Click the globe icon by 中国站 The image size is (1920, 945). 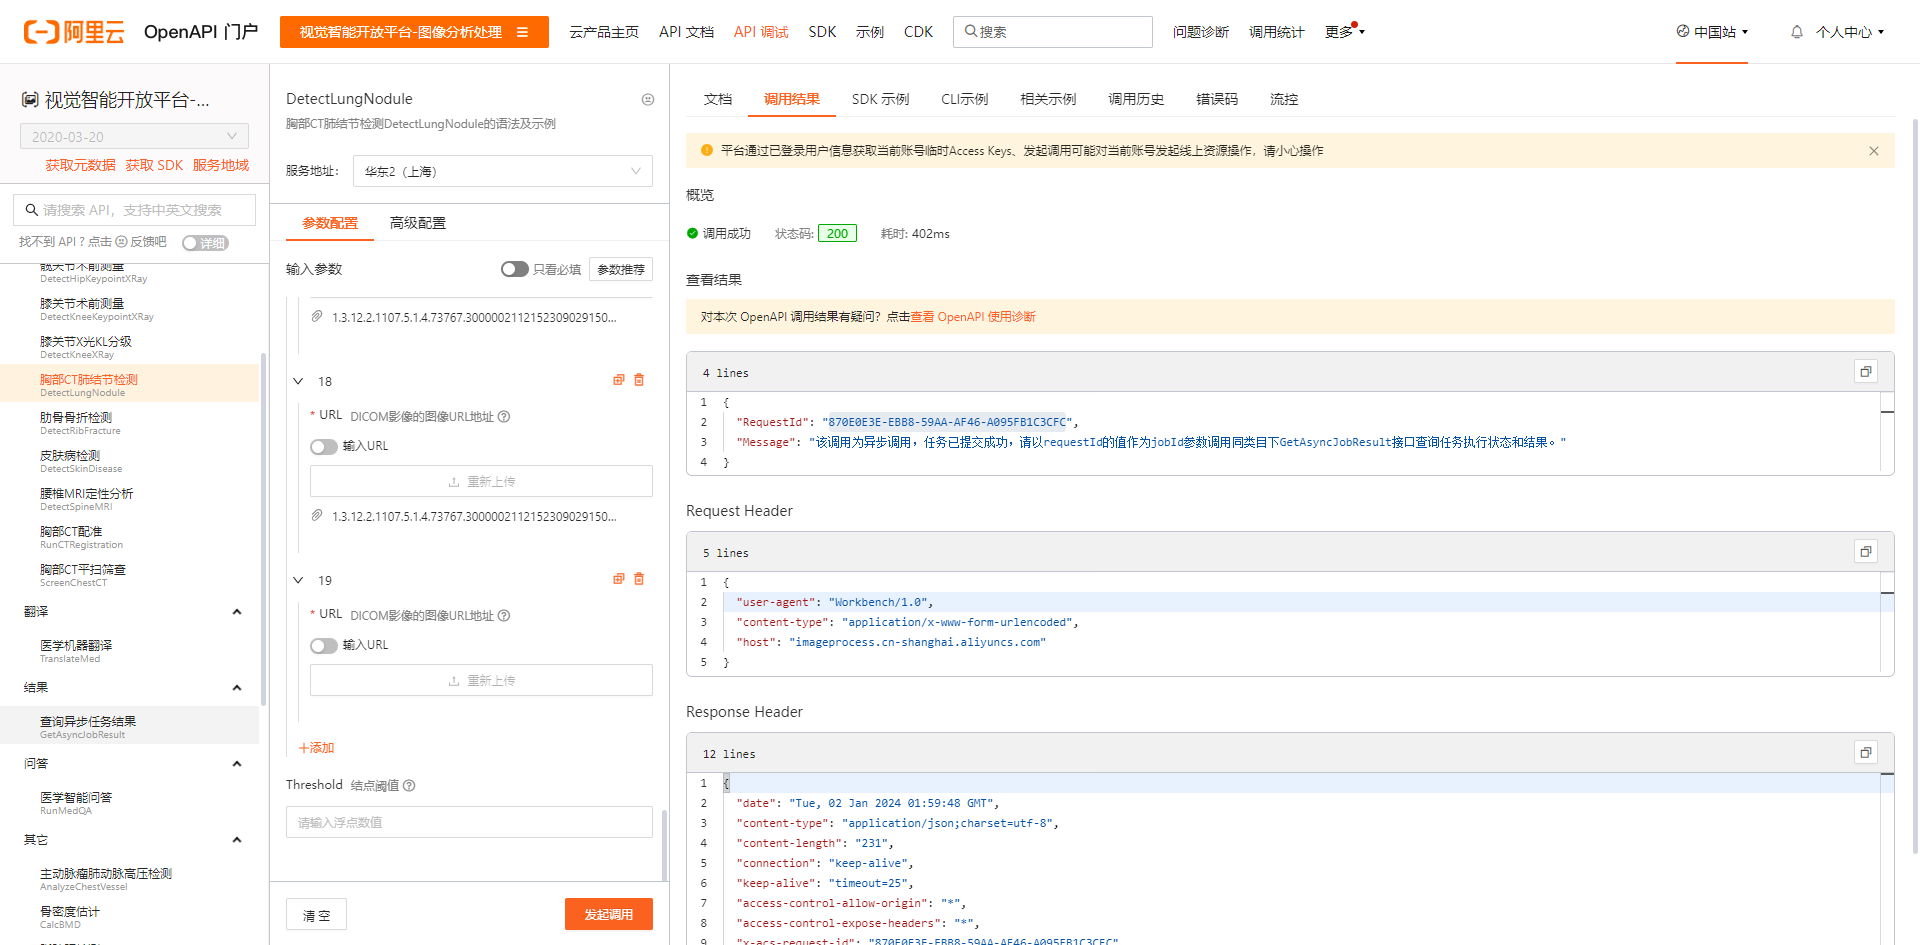tap(1683, 31)
